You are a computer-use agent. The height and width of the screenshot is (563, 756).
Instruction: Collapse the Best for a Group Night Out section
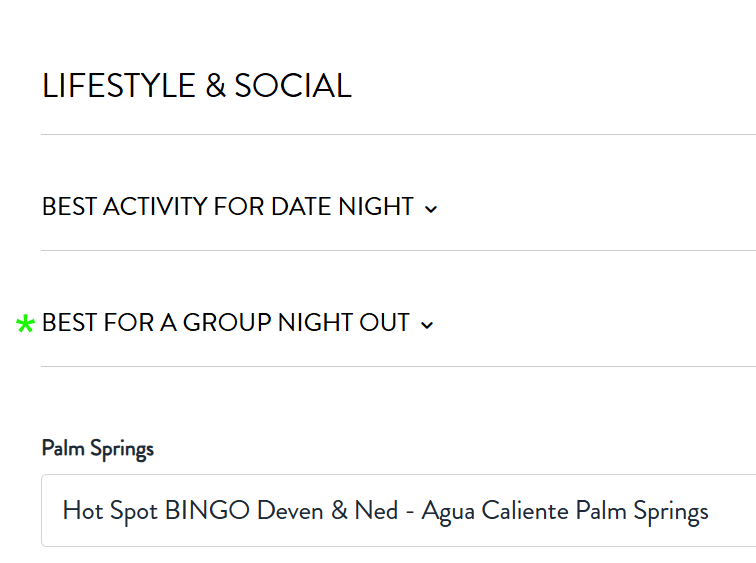coord(226,323)
